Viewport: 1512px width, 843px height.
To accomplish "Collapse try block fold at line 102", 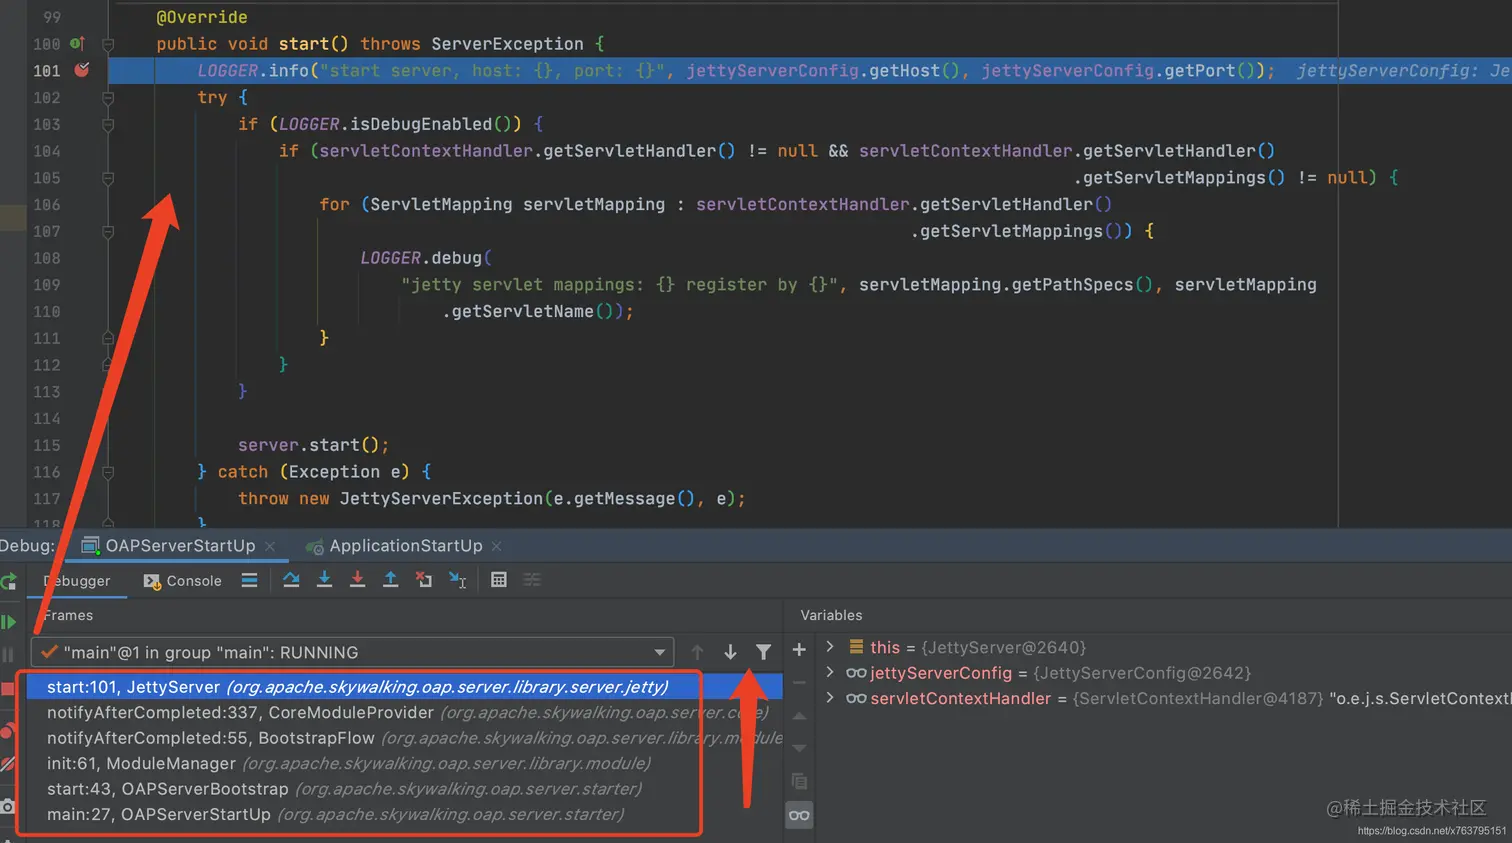I will point(108,98).
